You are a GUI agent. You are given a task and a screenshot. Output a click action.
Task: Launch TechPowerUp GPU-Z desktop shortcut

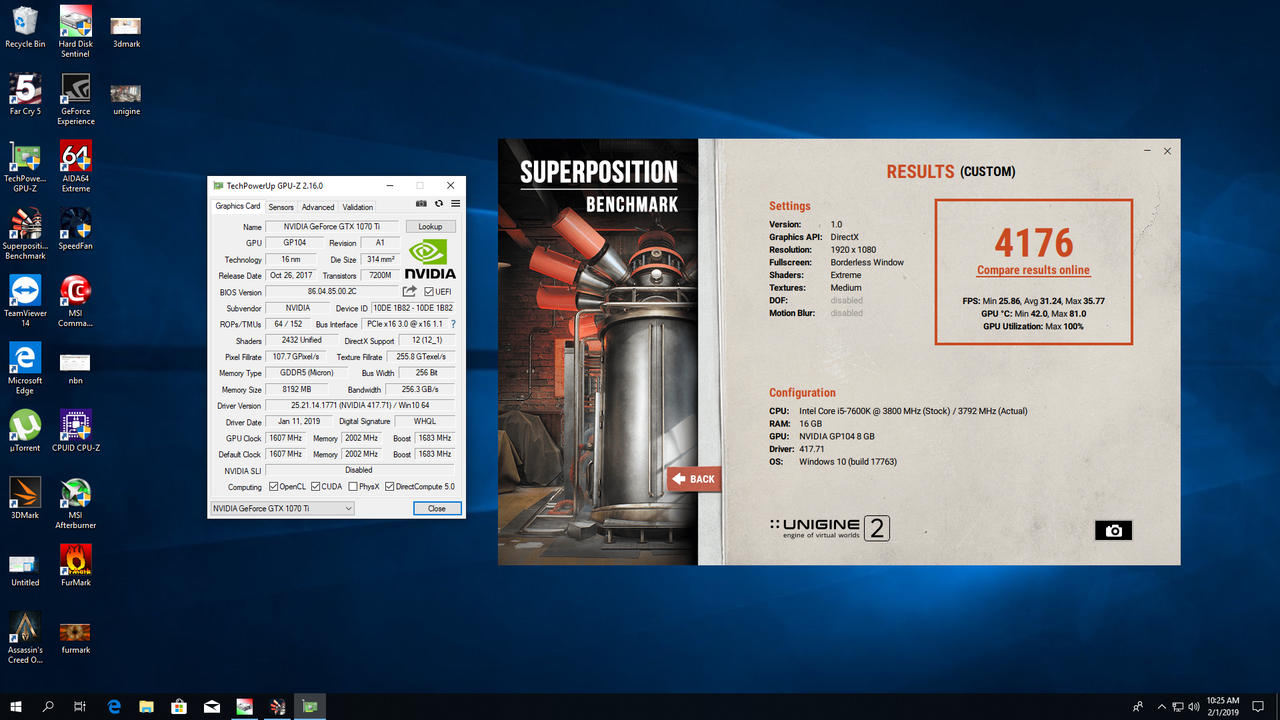coord(25,166)
